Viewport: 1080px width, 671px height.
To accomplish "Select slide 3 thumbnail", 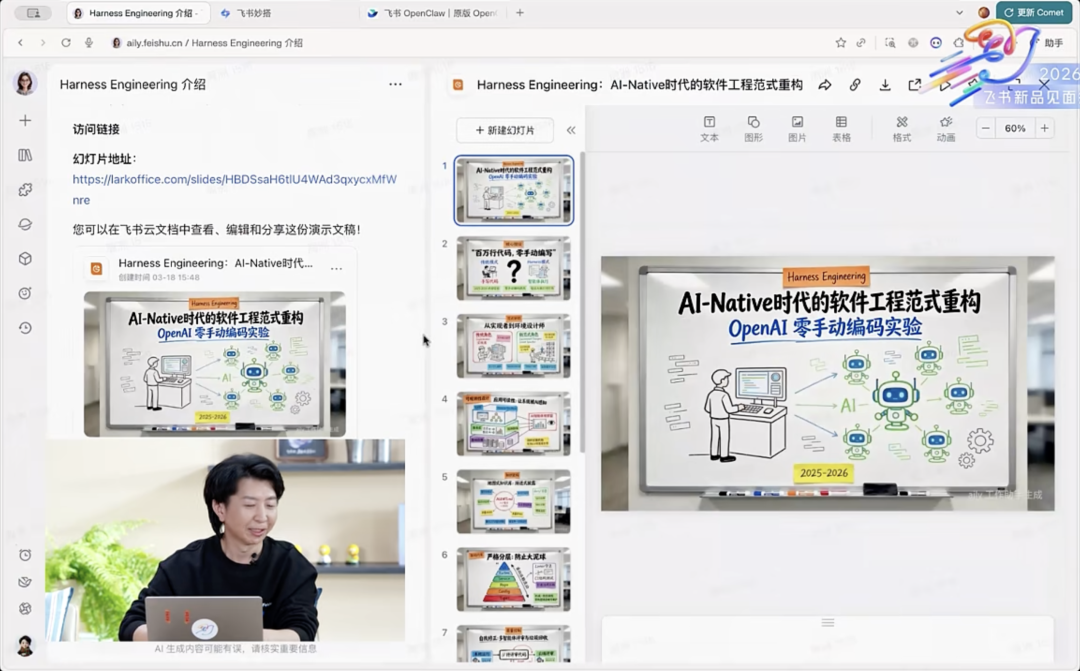I will click(513, 346).
